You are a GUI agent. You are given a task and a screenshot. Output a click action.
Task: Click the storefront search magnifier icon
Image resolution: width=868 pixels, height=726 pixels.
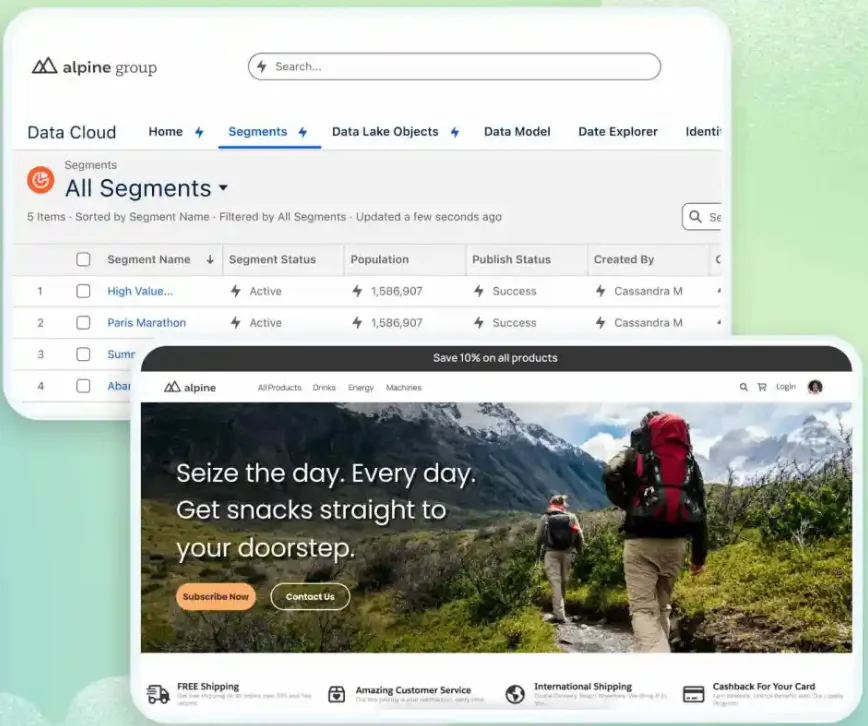pos(743,387)
